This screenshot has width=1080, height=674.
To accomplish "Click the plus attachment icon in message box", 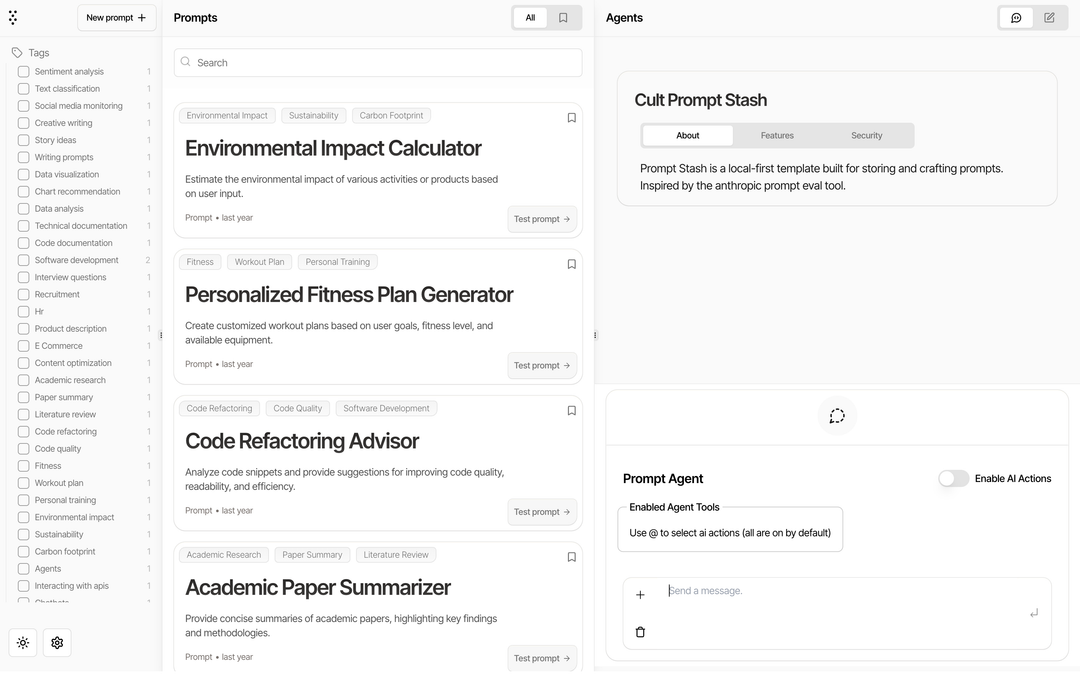I will pos(640,595).
